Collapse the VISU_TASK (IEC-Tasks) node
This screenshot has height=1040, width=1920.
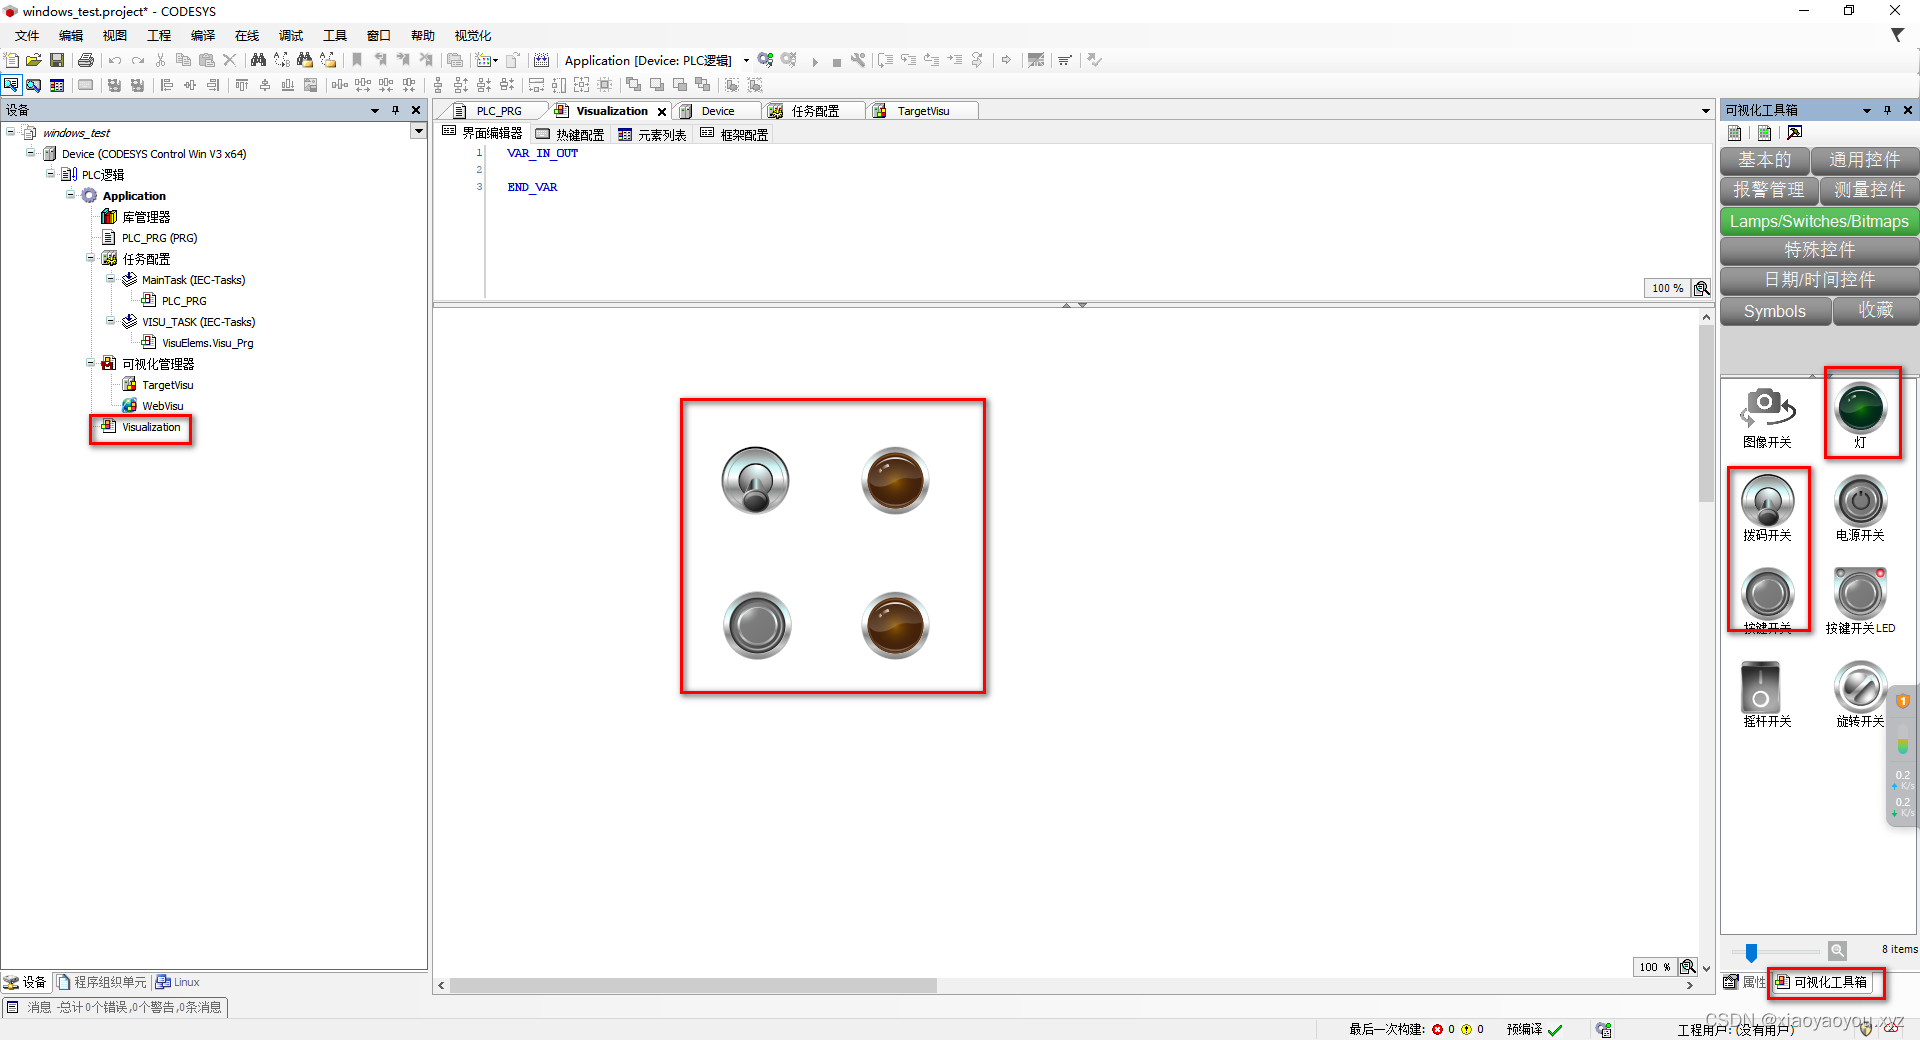111,321
